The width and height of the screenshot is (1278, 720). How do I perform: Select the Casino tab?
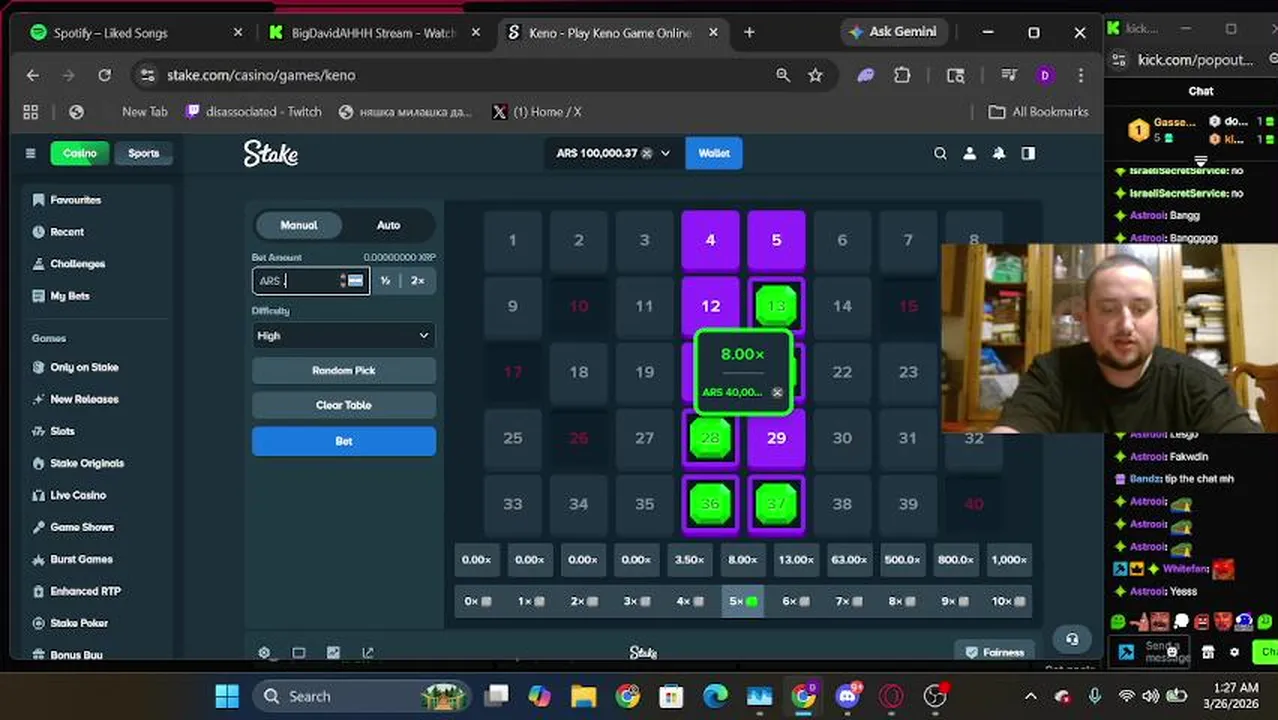pyautogui.click(x=80, y=153)
